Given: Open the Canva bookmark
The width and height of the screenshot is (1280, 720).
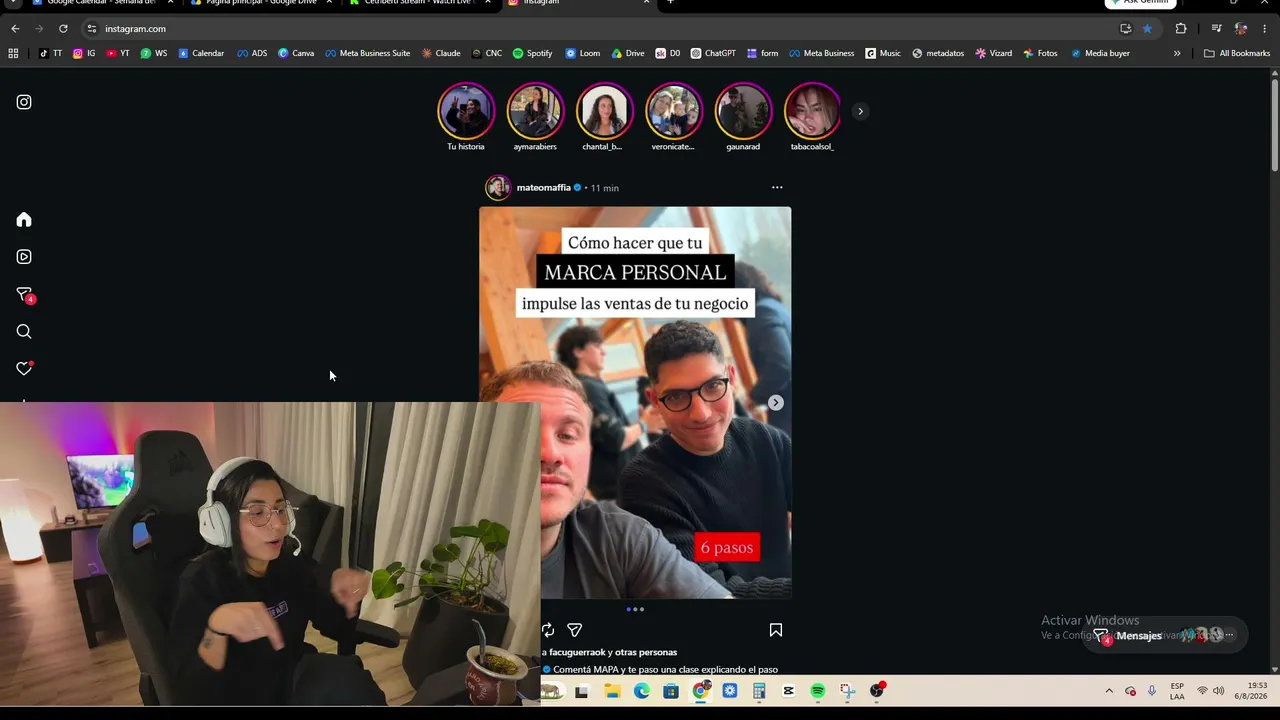Looking at the screenshot, I should tap(296, 53).
